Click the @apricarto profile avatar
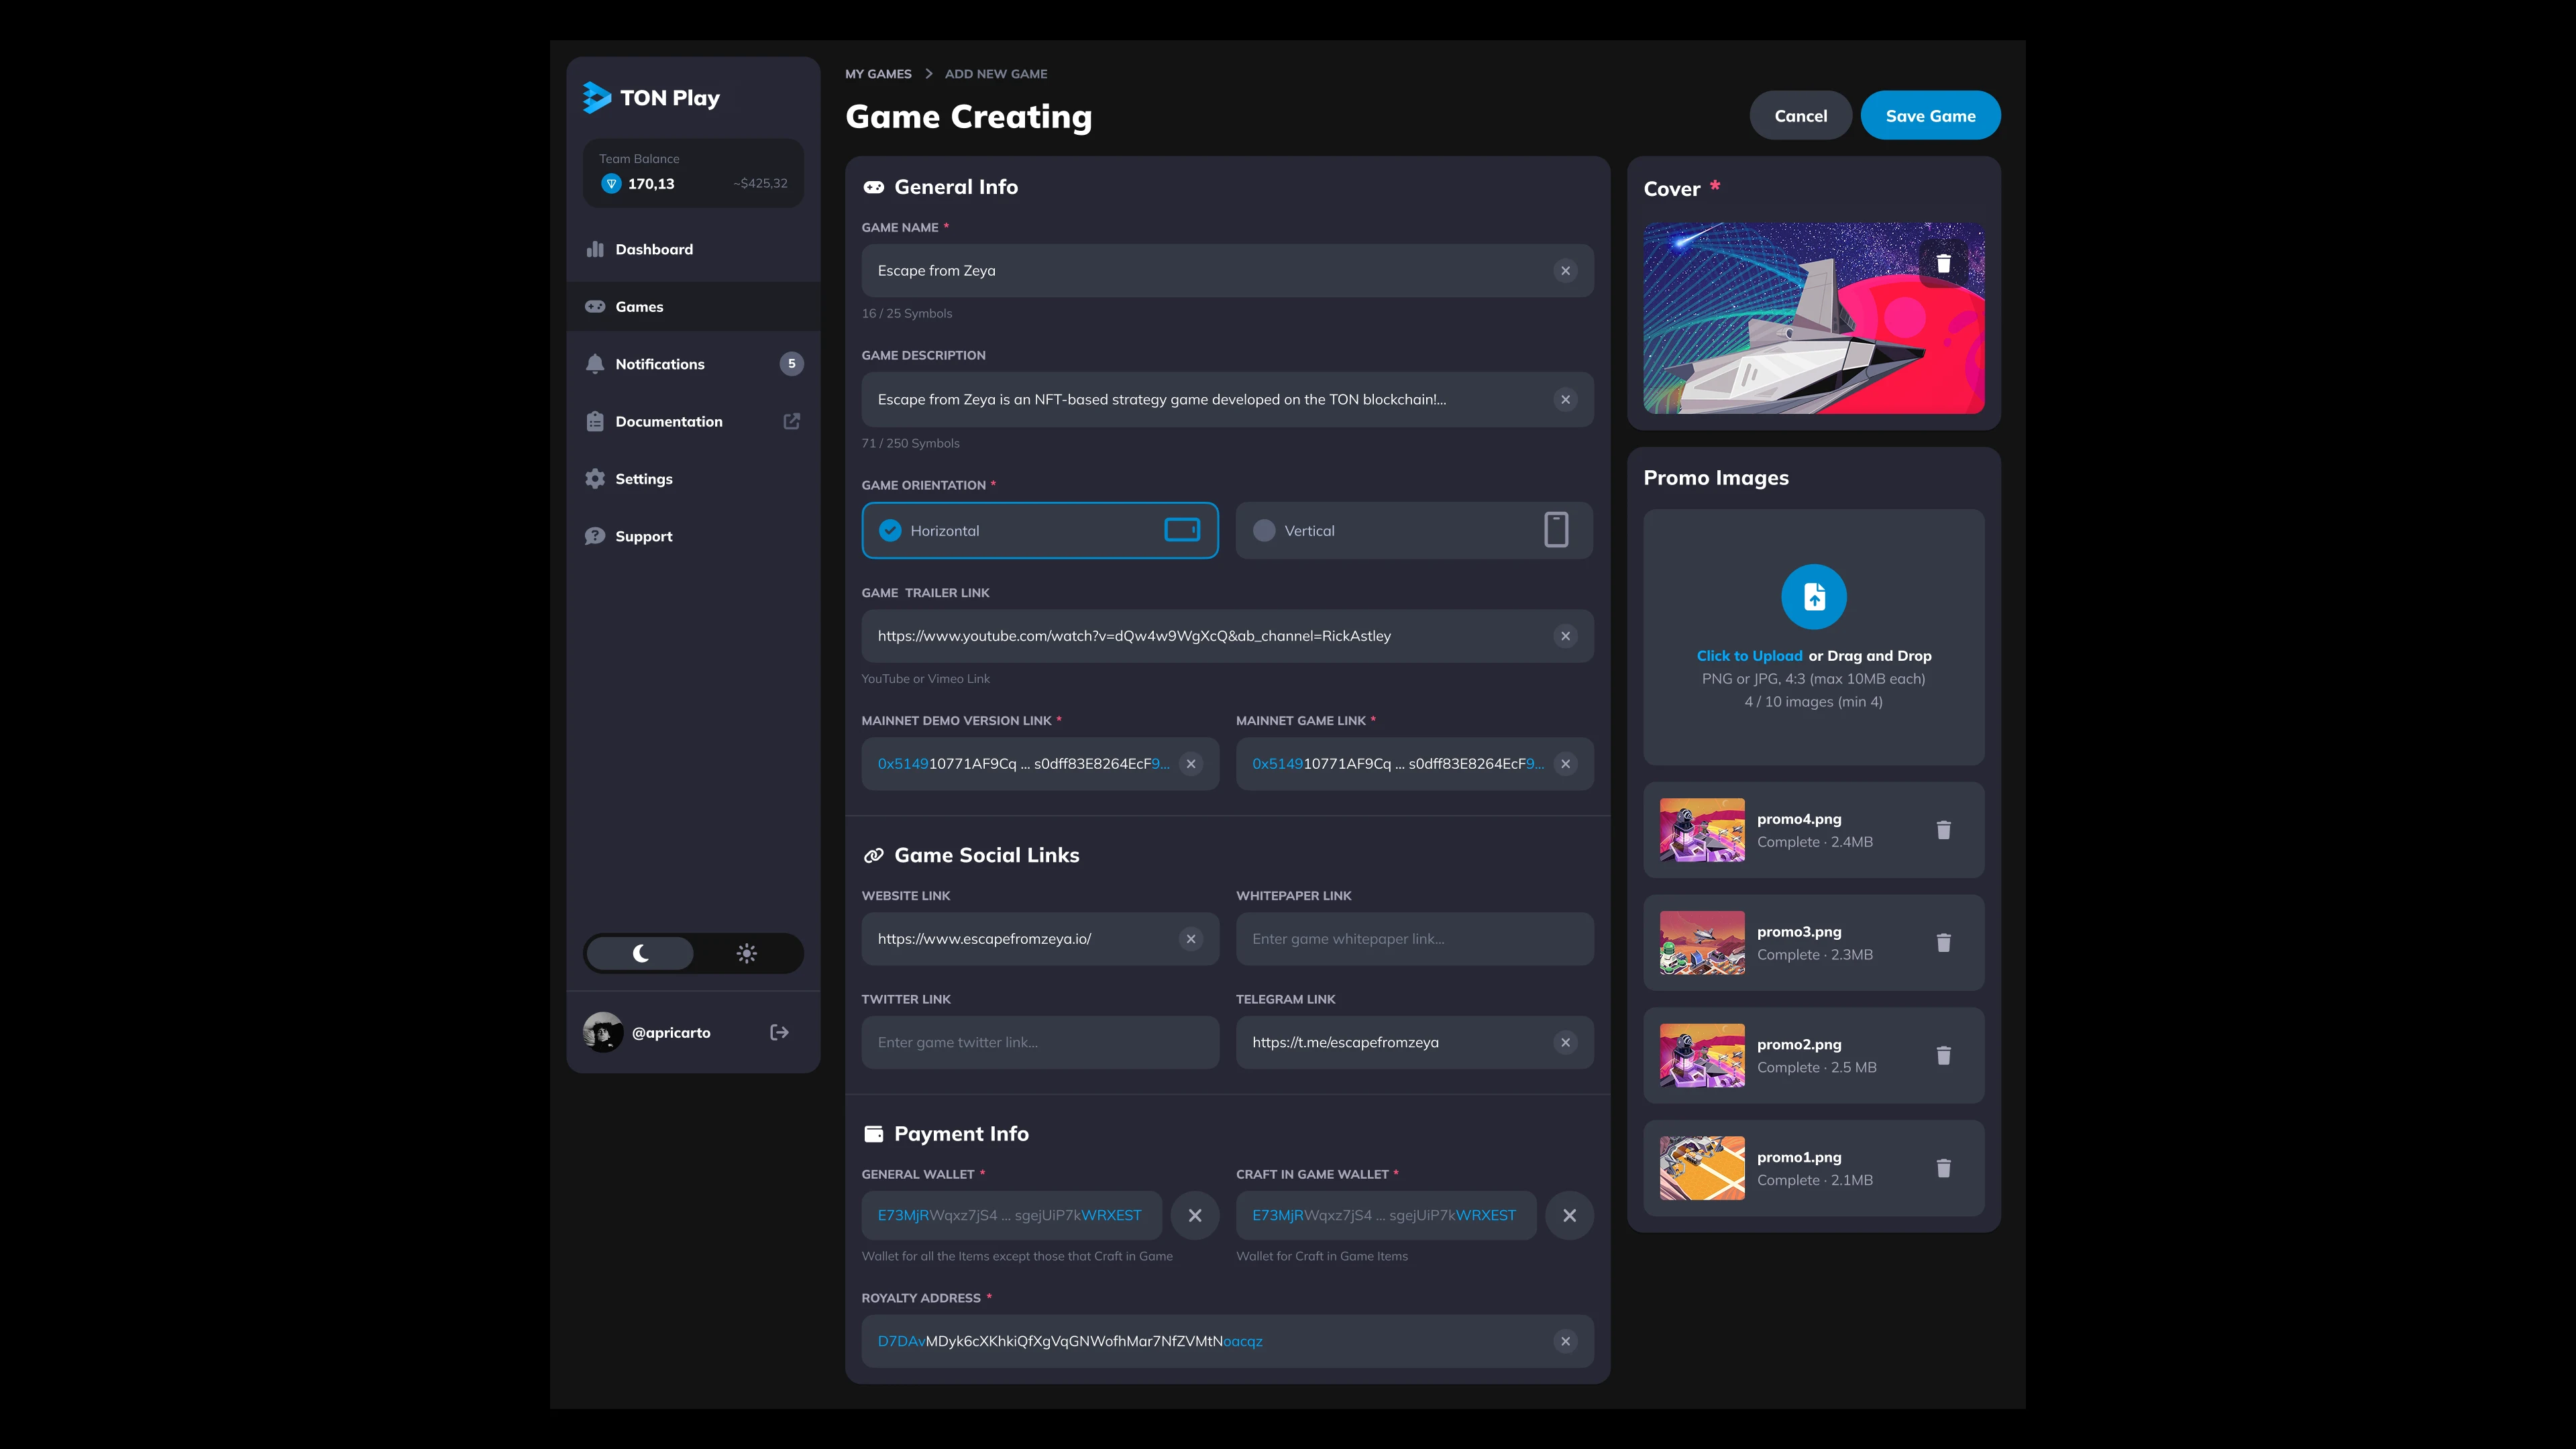Screen dimensions: 2576x1449 coord(603,1032)
